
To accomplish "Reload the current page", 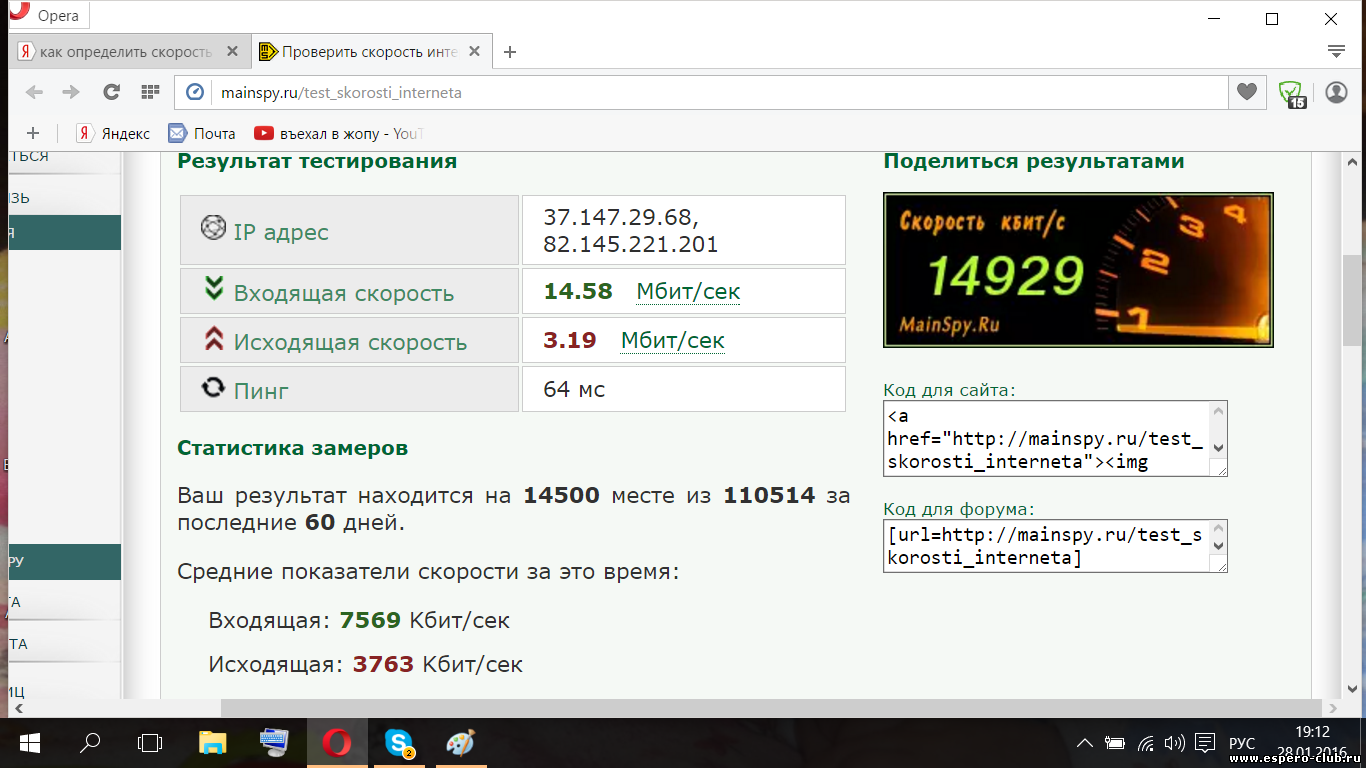I will (x=112, y=92).
